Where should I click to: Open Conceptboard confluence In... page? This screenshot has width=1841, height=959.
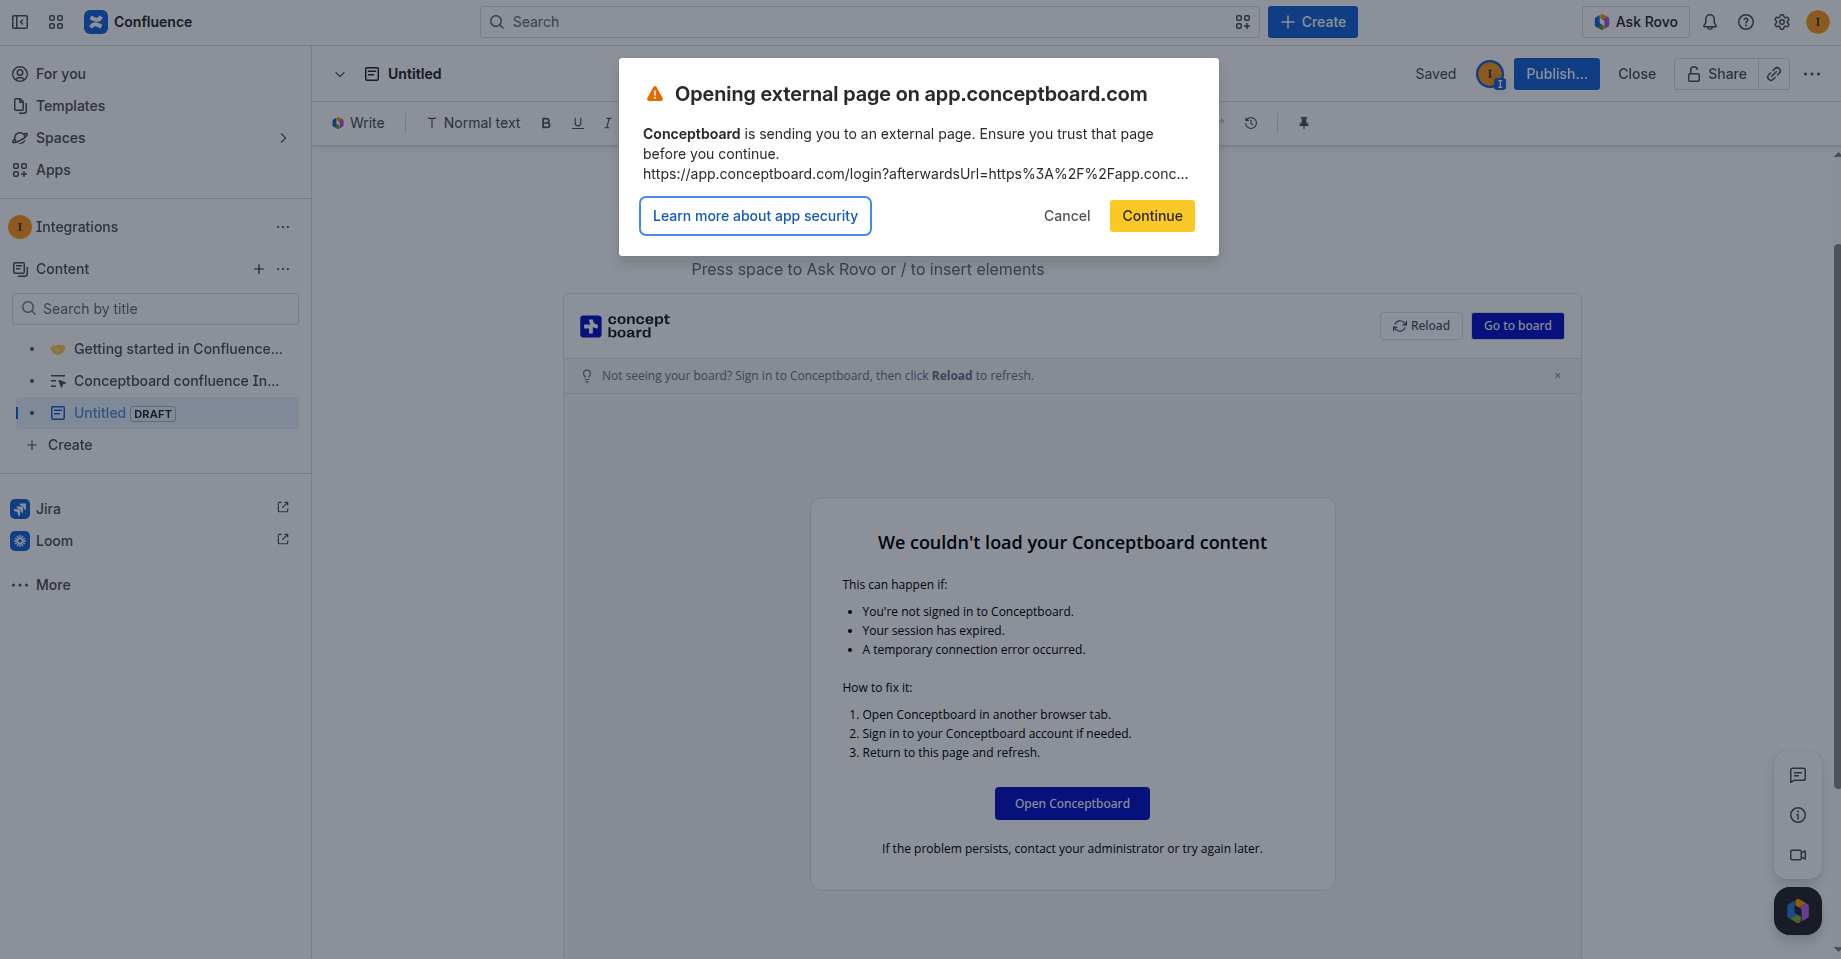point(176,381)
